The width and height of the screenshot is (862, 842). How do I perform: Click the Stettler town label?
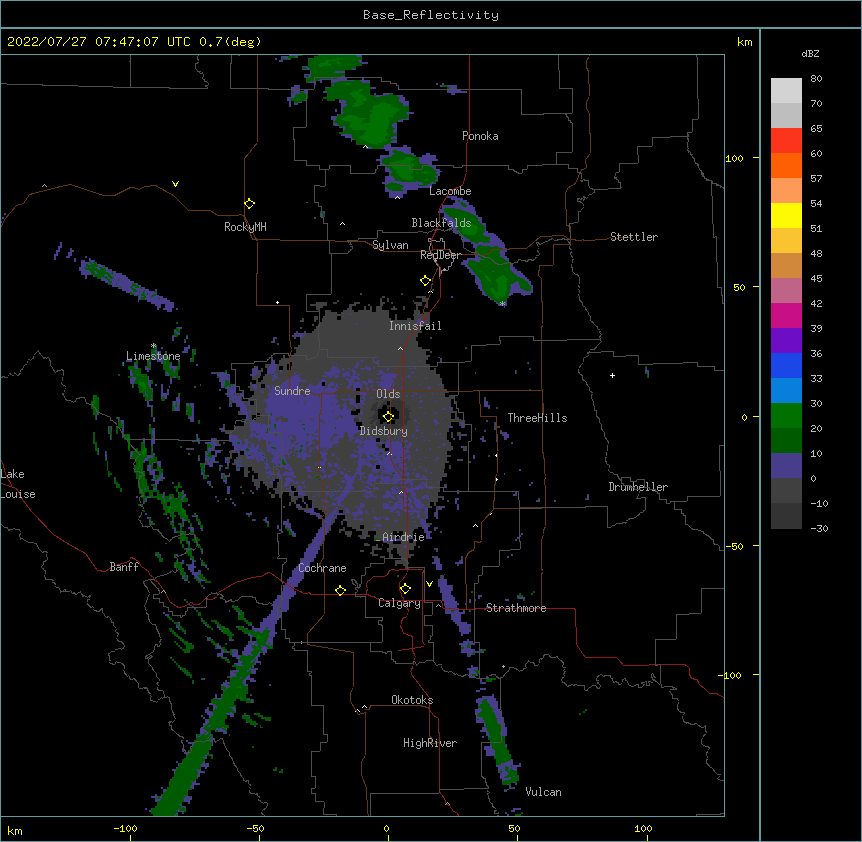pos(634,237)
